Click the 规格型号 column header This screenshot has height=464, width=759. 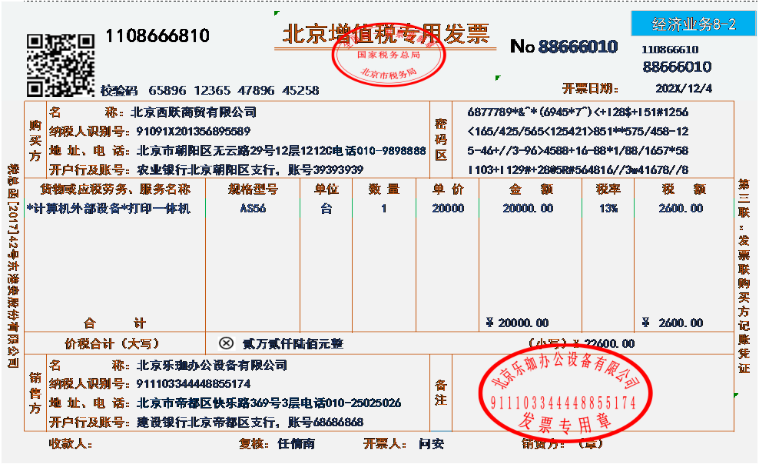tap(253, 189)
